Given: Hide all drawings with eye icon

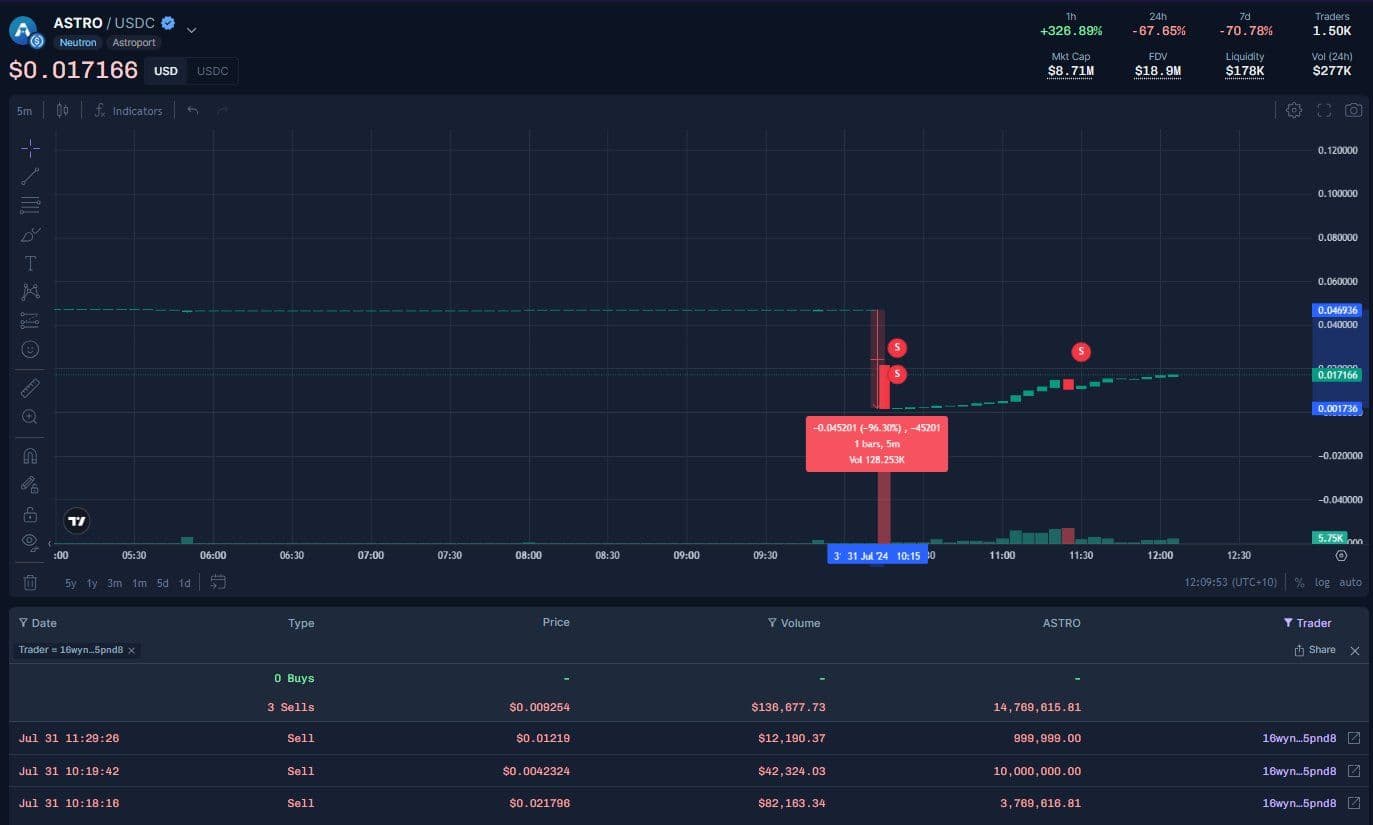Looking at the screenshot, I should (x=30, y=541).
